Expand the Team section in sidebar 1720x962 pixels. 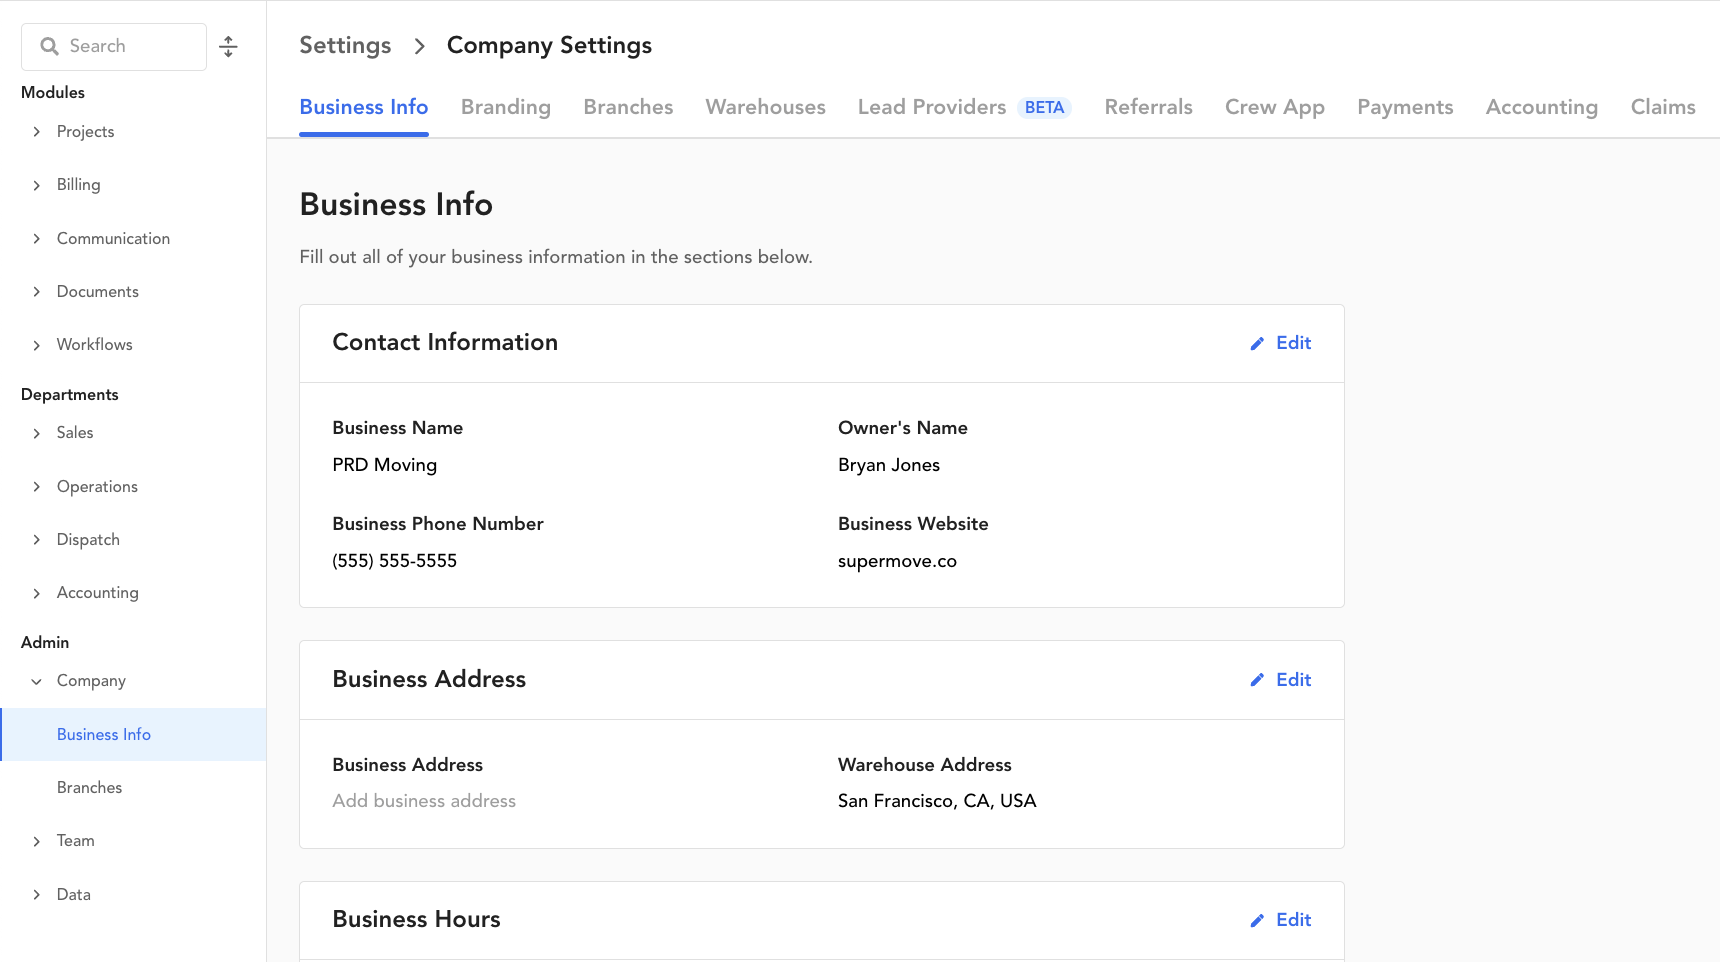(x=37, y=841)
